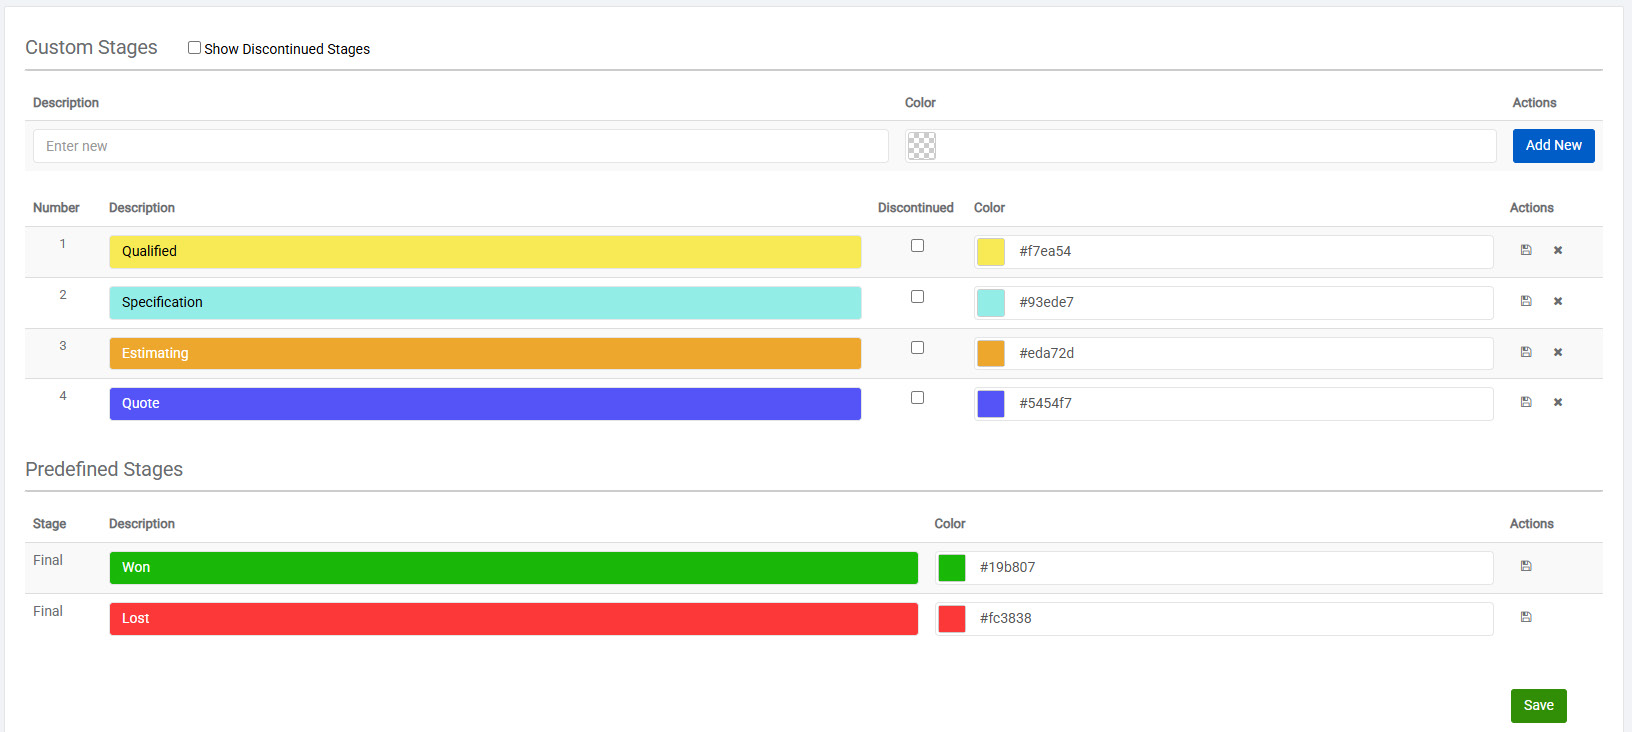Viewport: 1632px width, 732px height.
Task: Toggle Discontinued checkbox for Quote stage
Action: point(917,398)
